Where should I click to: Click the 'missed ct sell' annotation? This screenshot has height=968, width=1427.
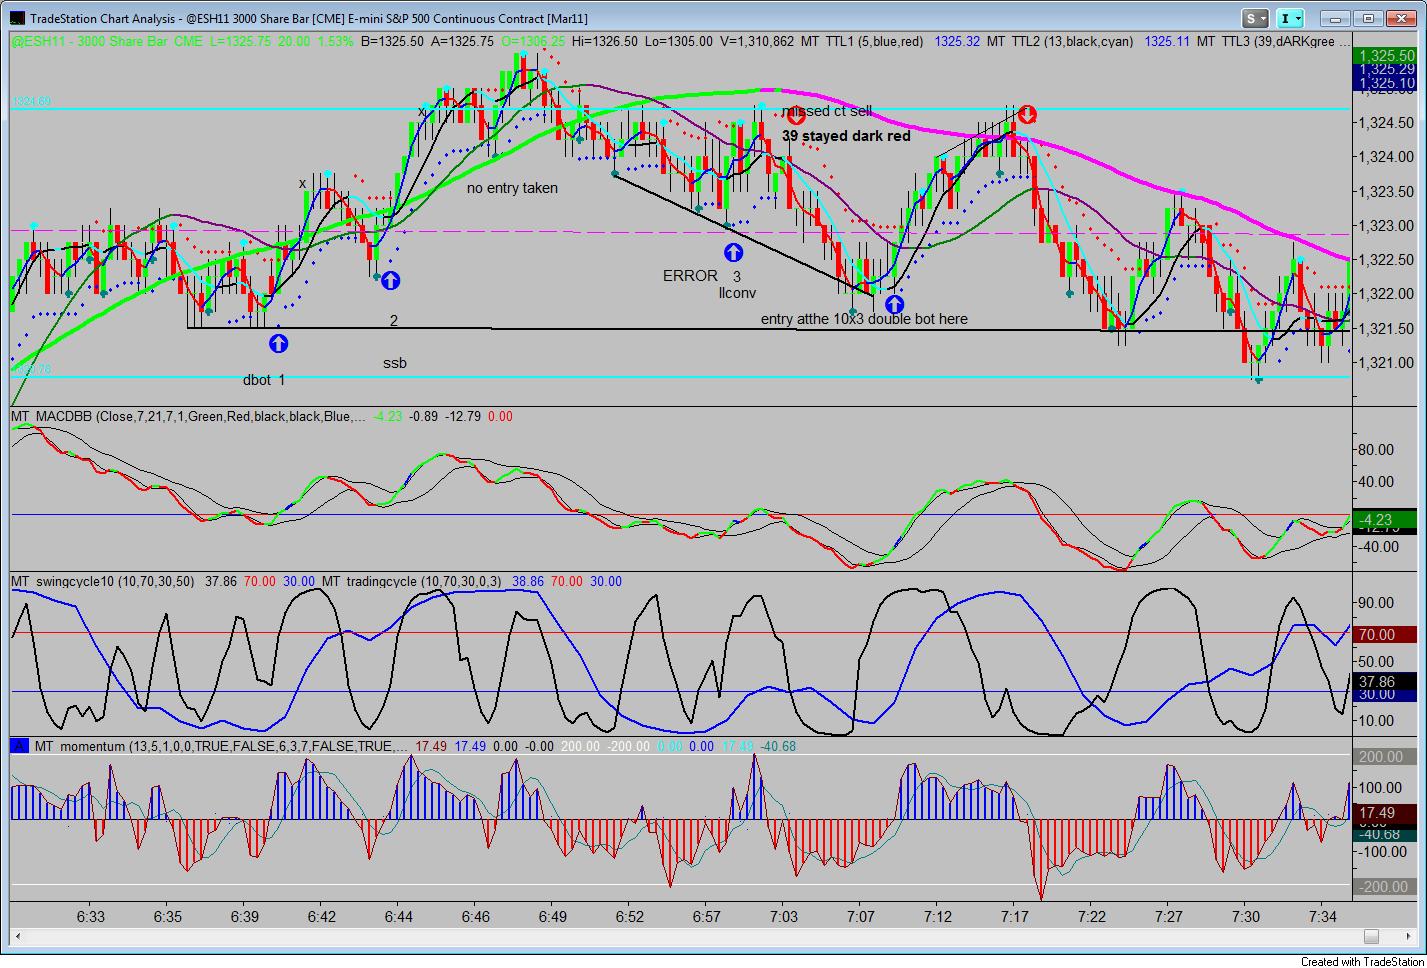pyautogui.click(x=828, y=111)
